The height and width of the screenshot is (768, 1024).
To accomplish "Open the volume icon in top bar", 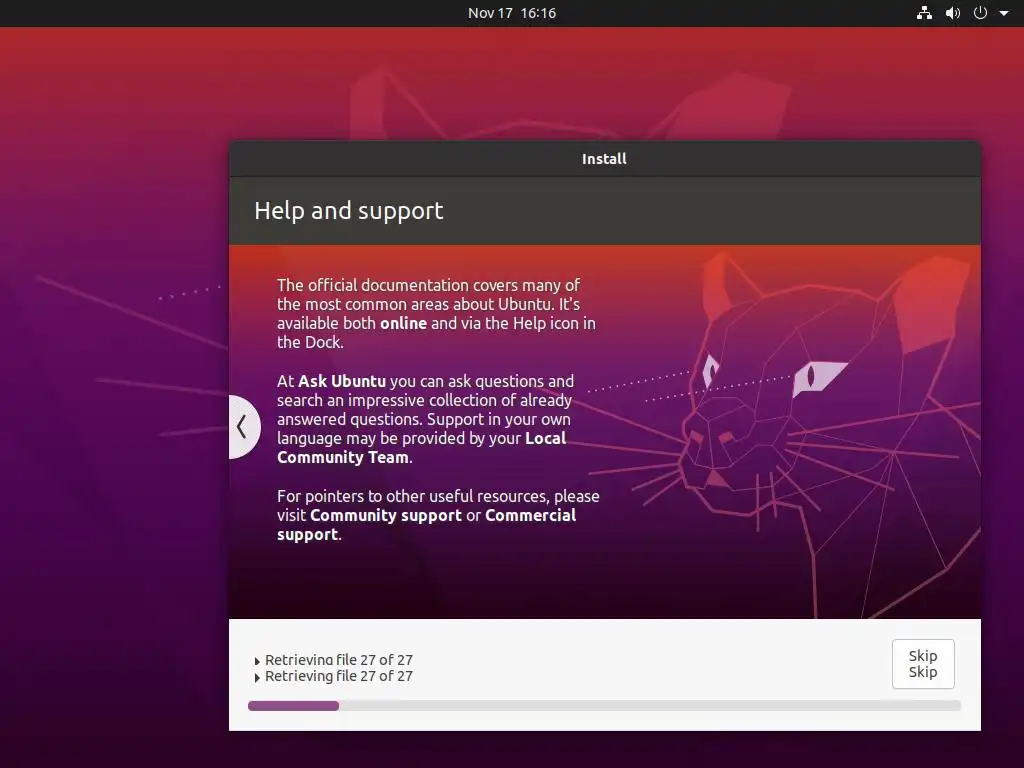I will [953, 13].
